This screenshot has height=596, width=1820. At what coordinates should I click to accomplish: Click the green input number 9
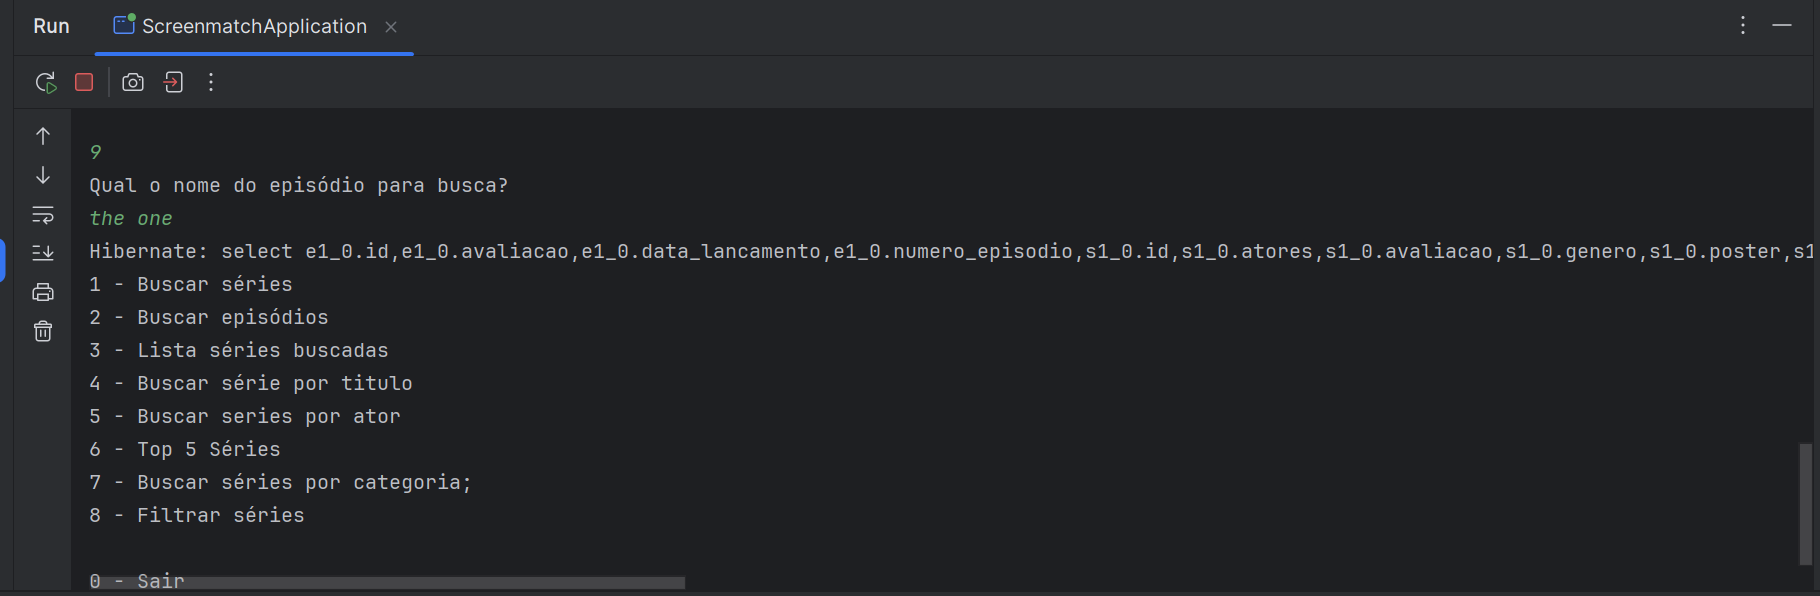(96, 153)
